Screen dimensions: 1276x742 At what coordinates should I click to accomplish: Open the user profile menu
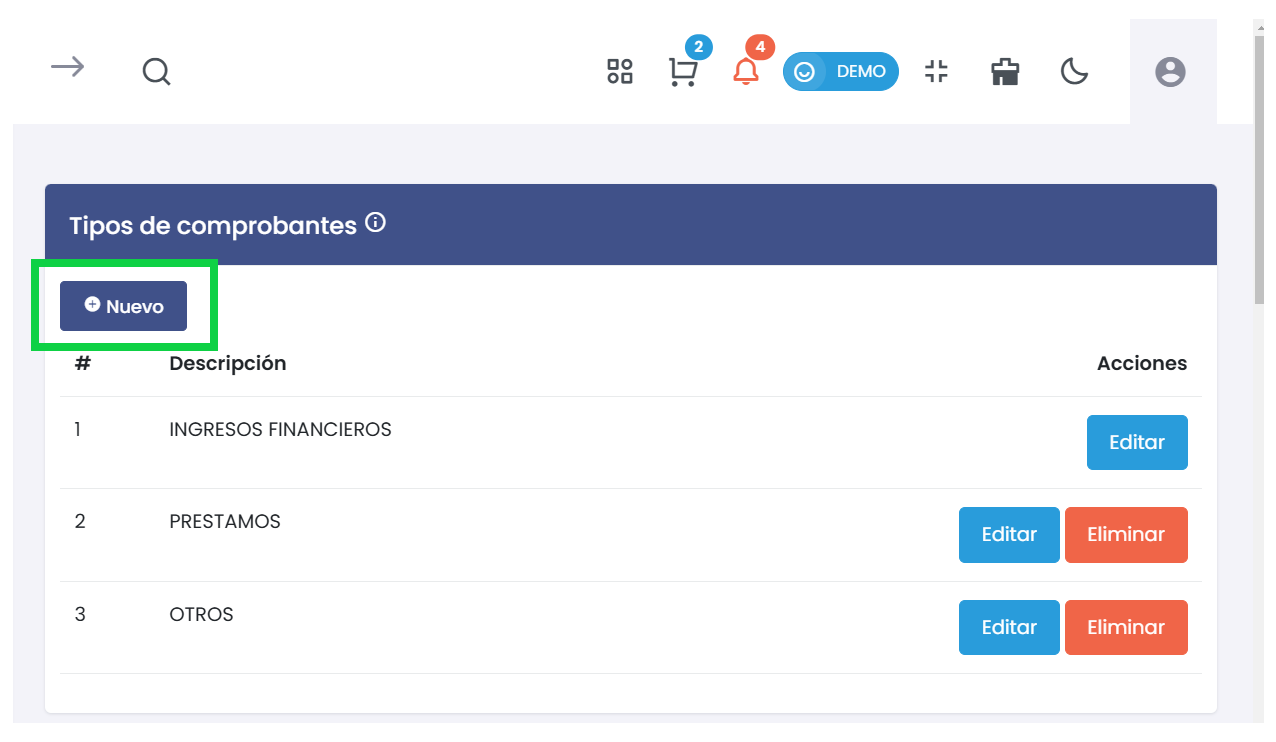click(x=1171, y=71)
